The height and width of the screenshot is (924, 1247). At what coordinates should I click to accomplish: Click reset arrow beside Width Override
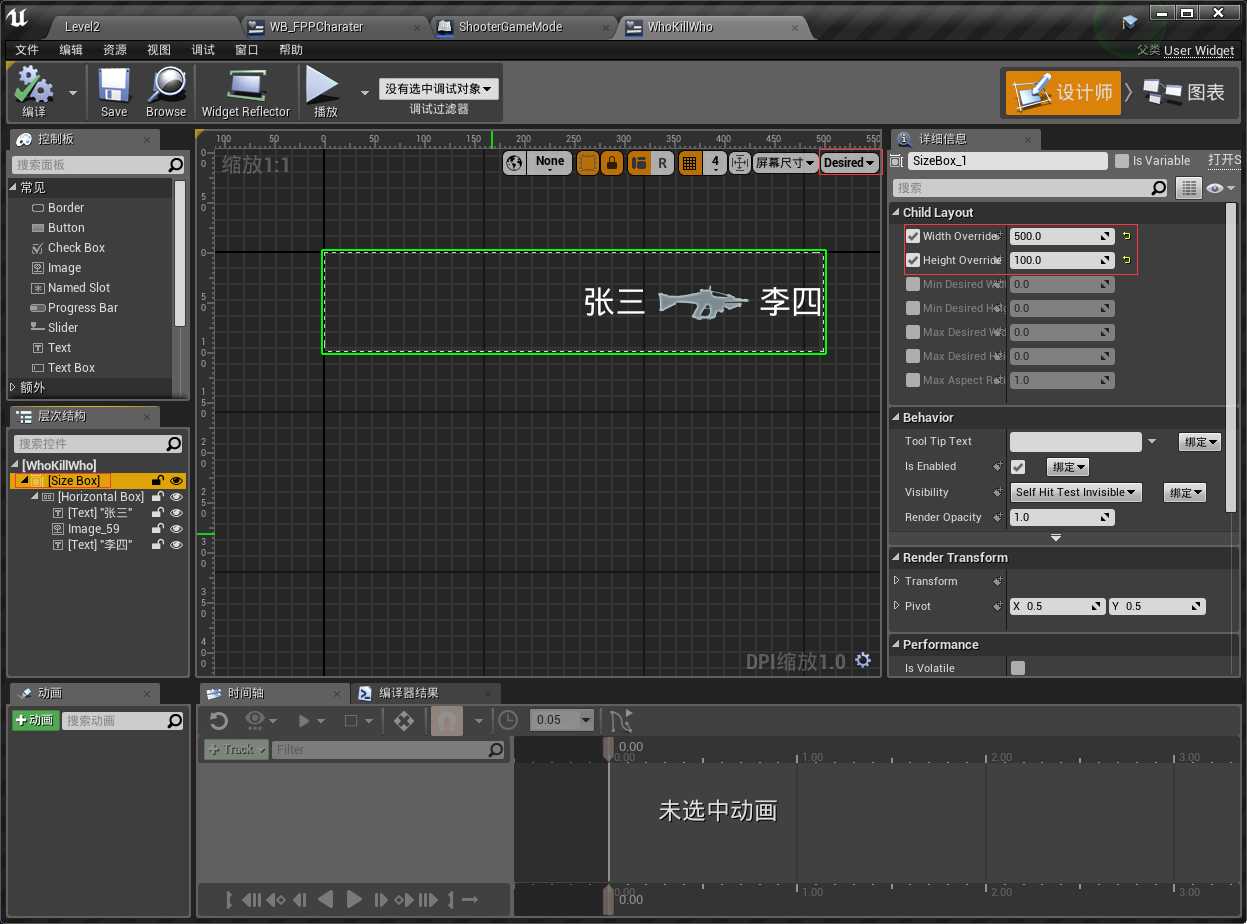pos(1126,236)
